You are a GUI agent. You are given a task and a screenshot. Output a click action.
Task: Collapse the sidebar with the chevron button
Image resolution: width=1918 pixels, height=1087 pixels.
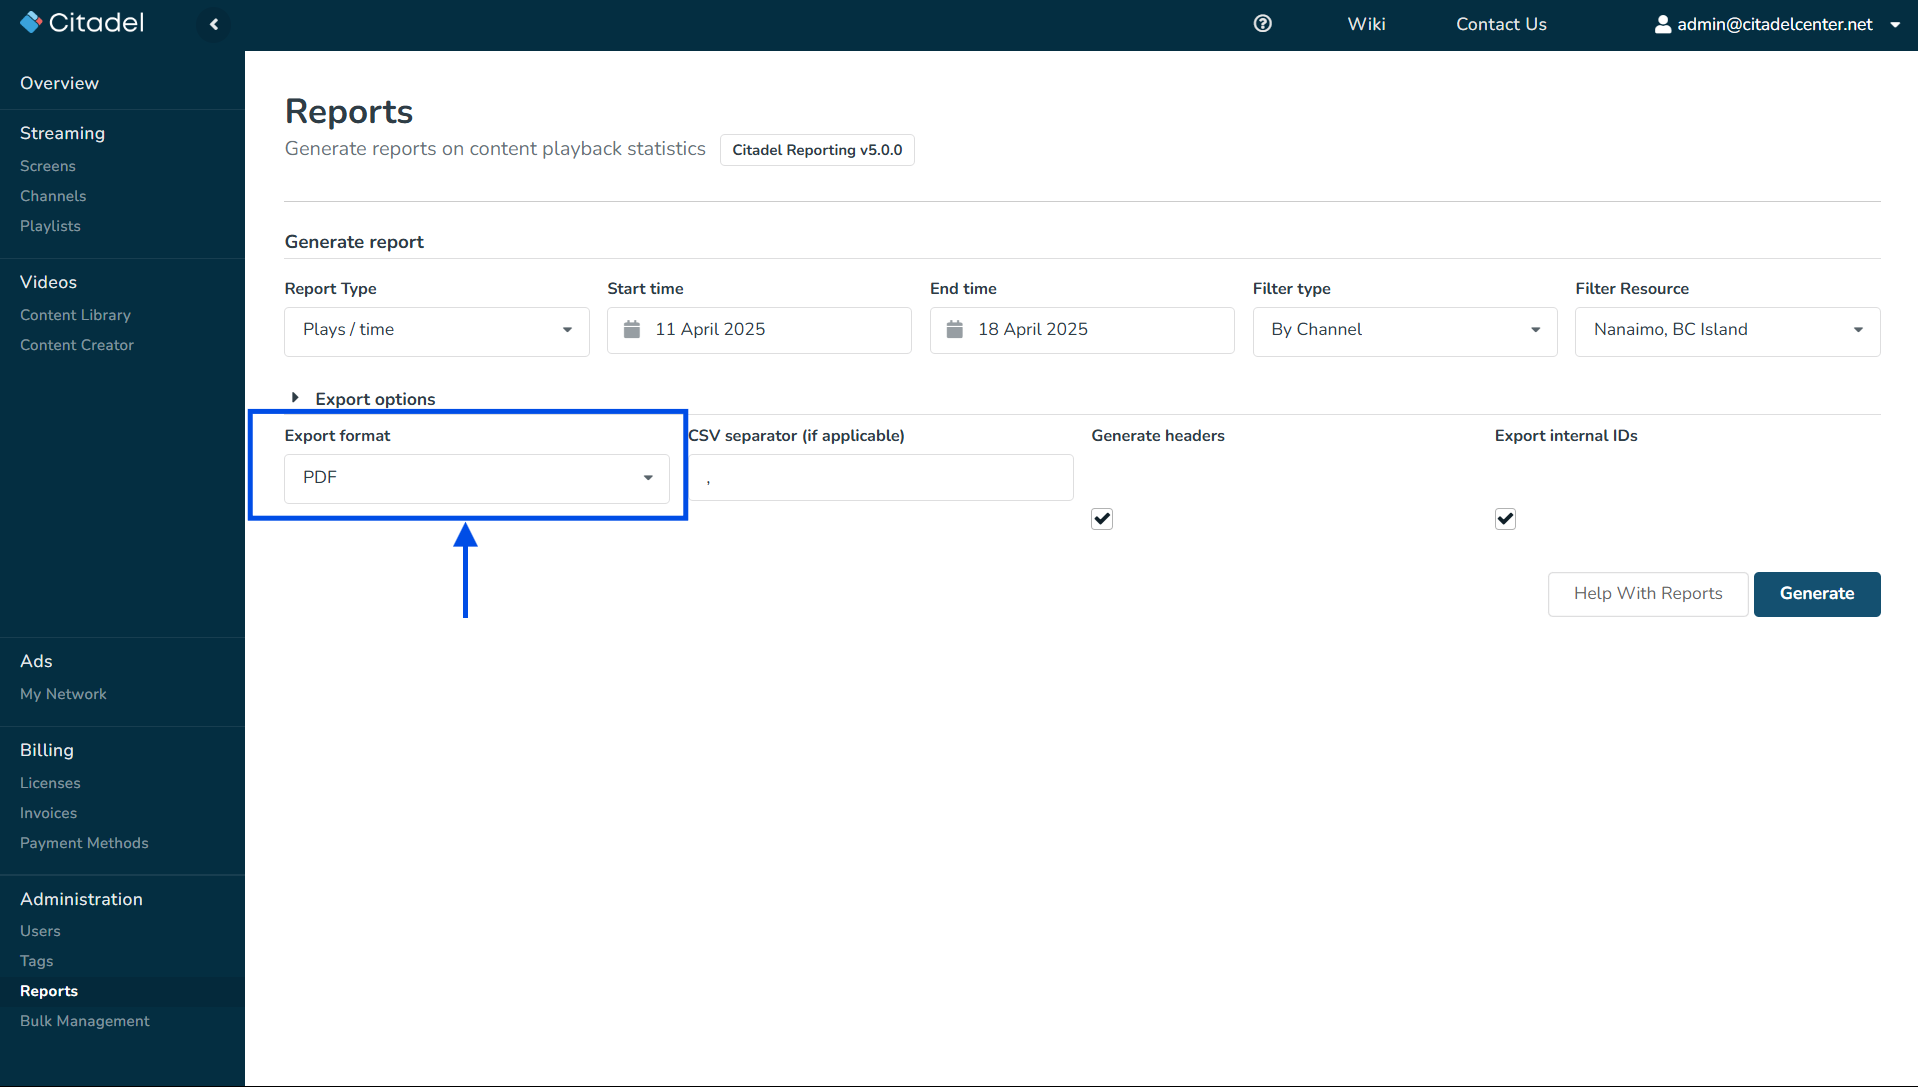tap(214, 24)
